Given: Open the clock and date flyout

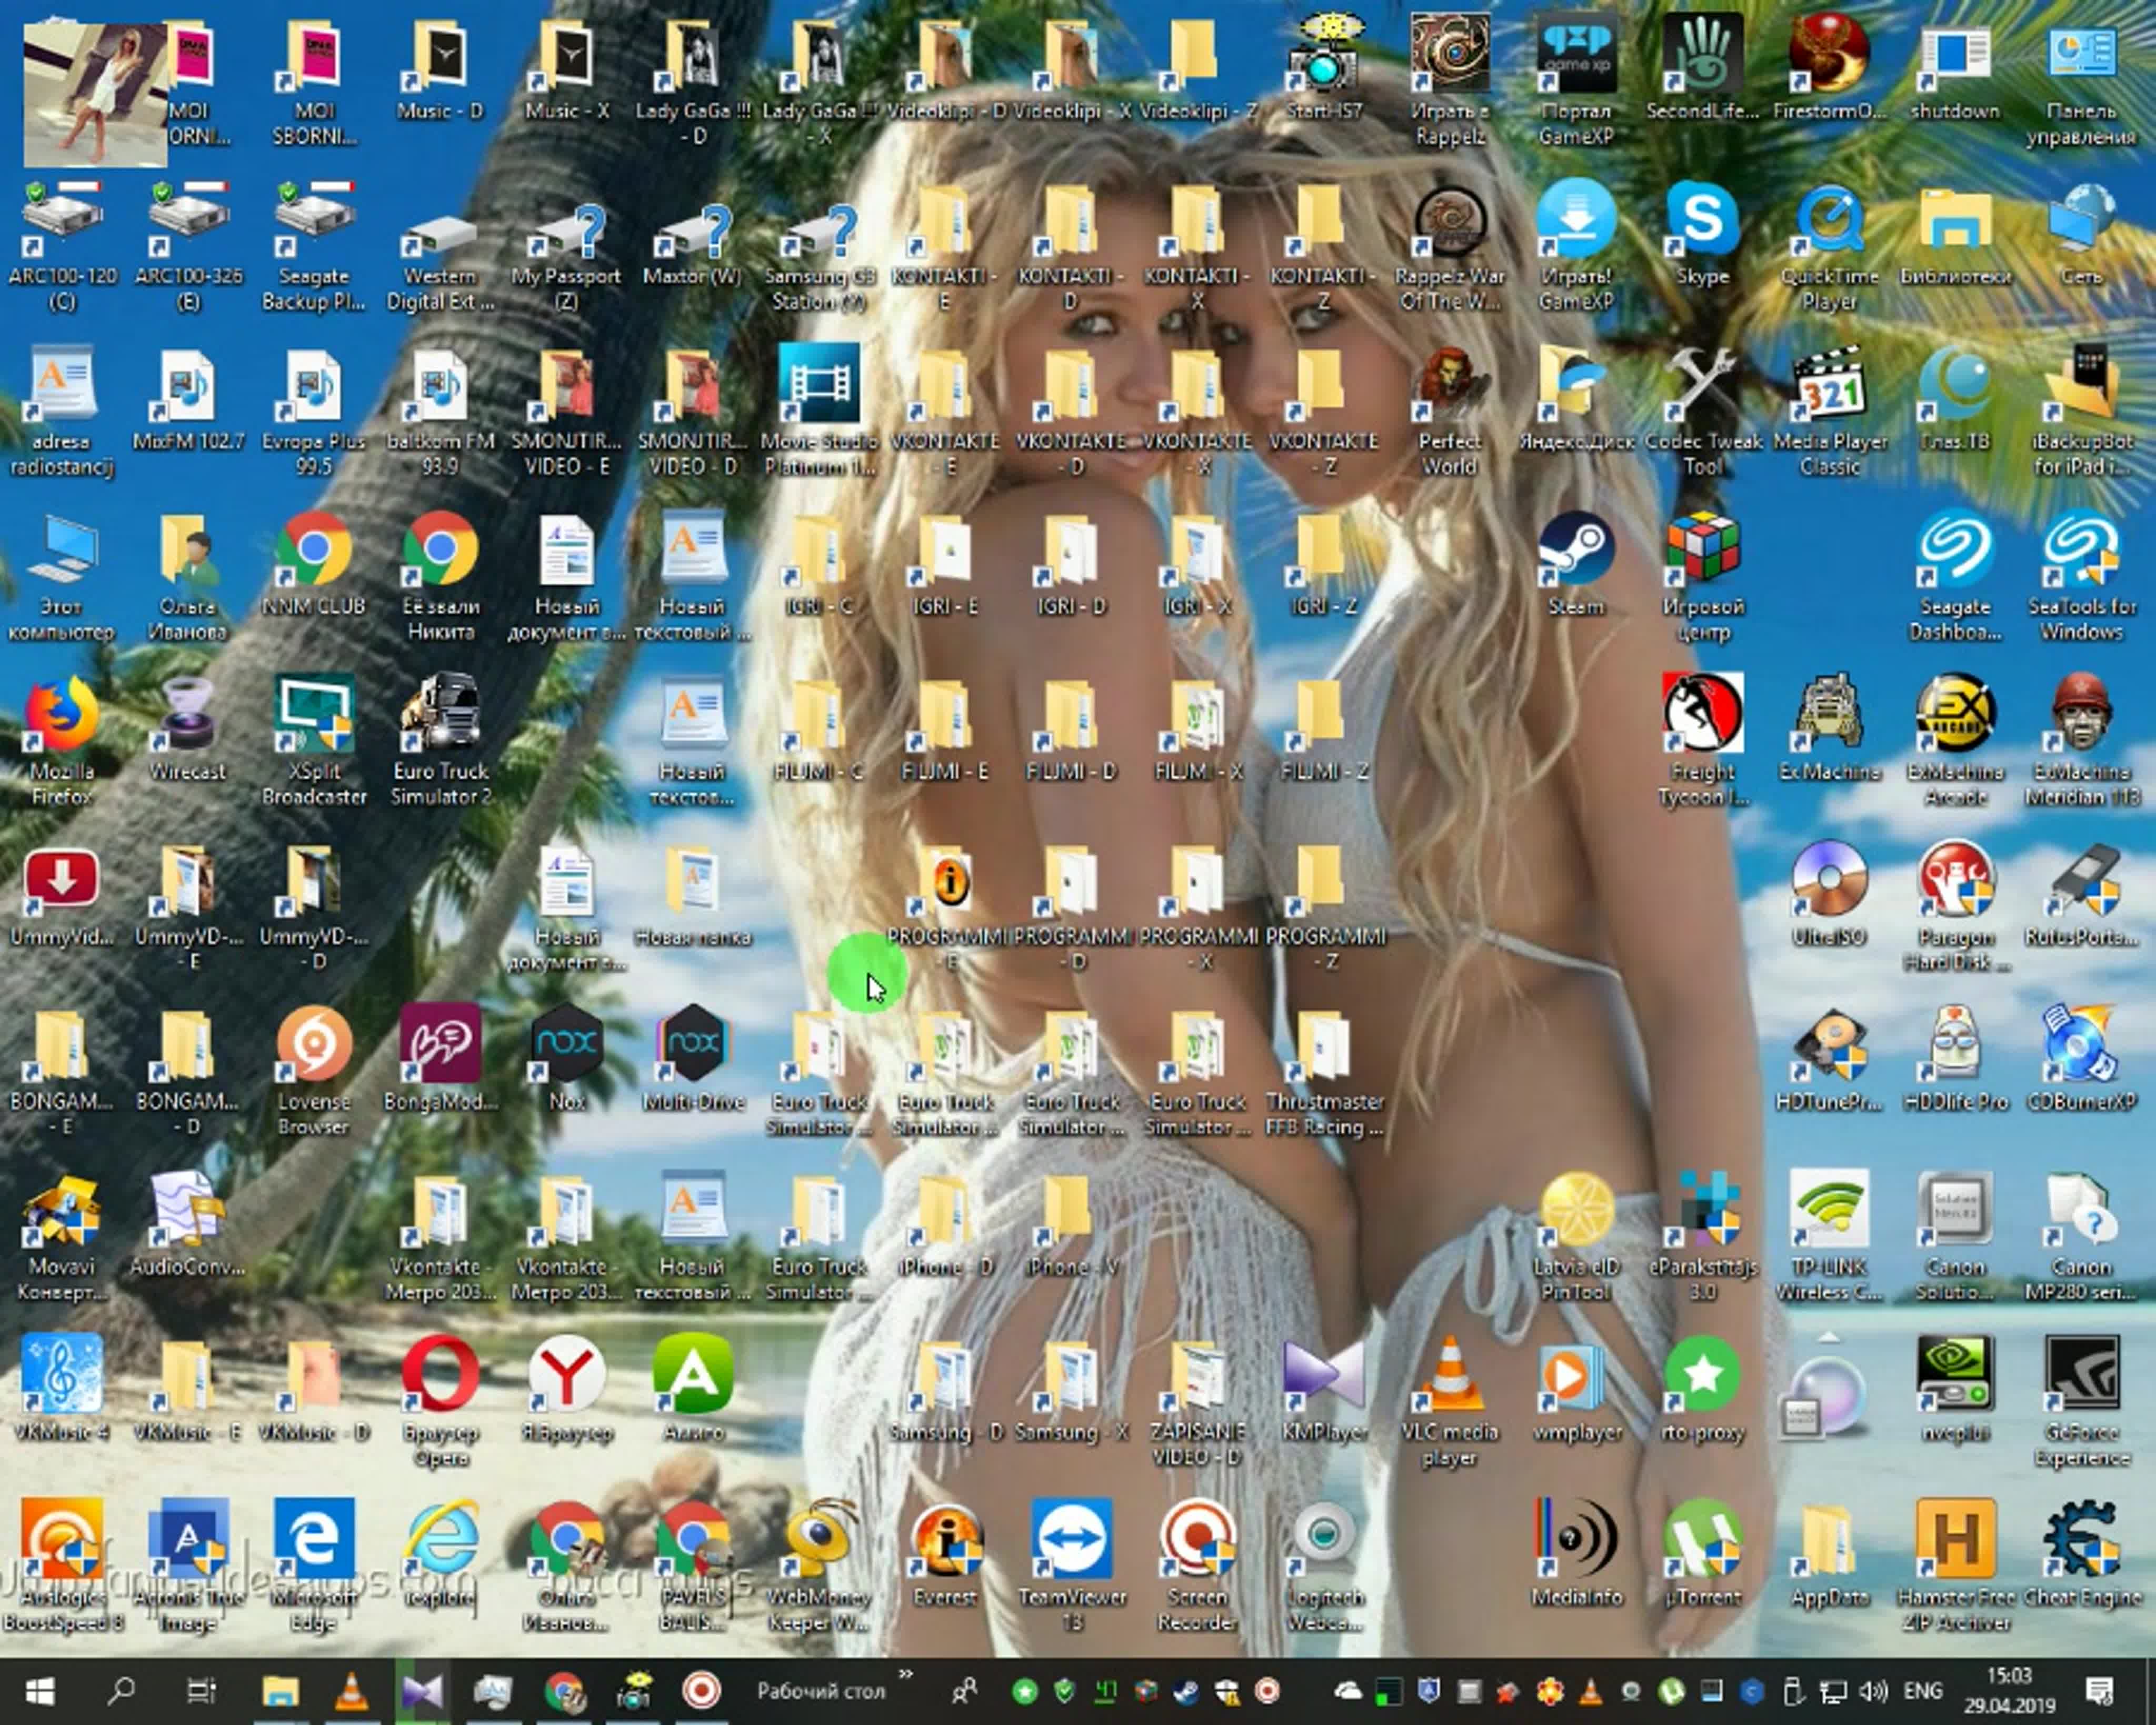Looking at the screenshot, I should click(2009, 1692).
